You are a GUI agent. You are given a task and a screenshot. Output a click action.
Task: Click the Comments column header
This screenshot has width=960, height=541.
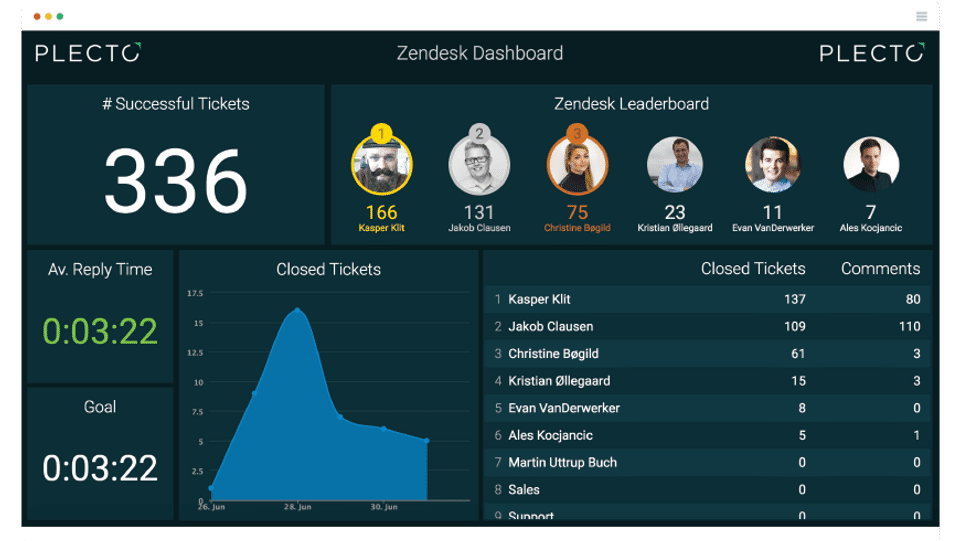tap(880, 269)
